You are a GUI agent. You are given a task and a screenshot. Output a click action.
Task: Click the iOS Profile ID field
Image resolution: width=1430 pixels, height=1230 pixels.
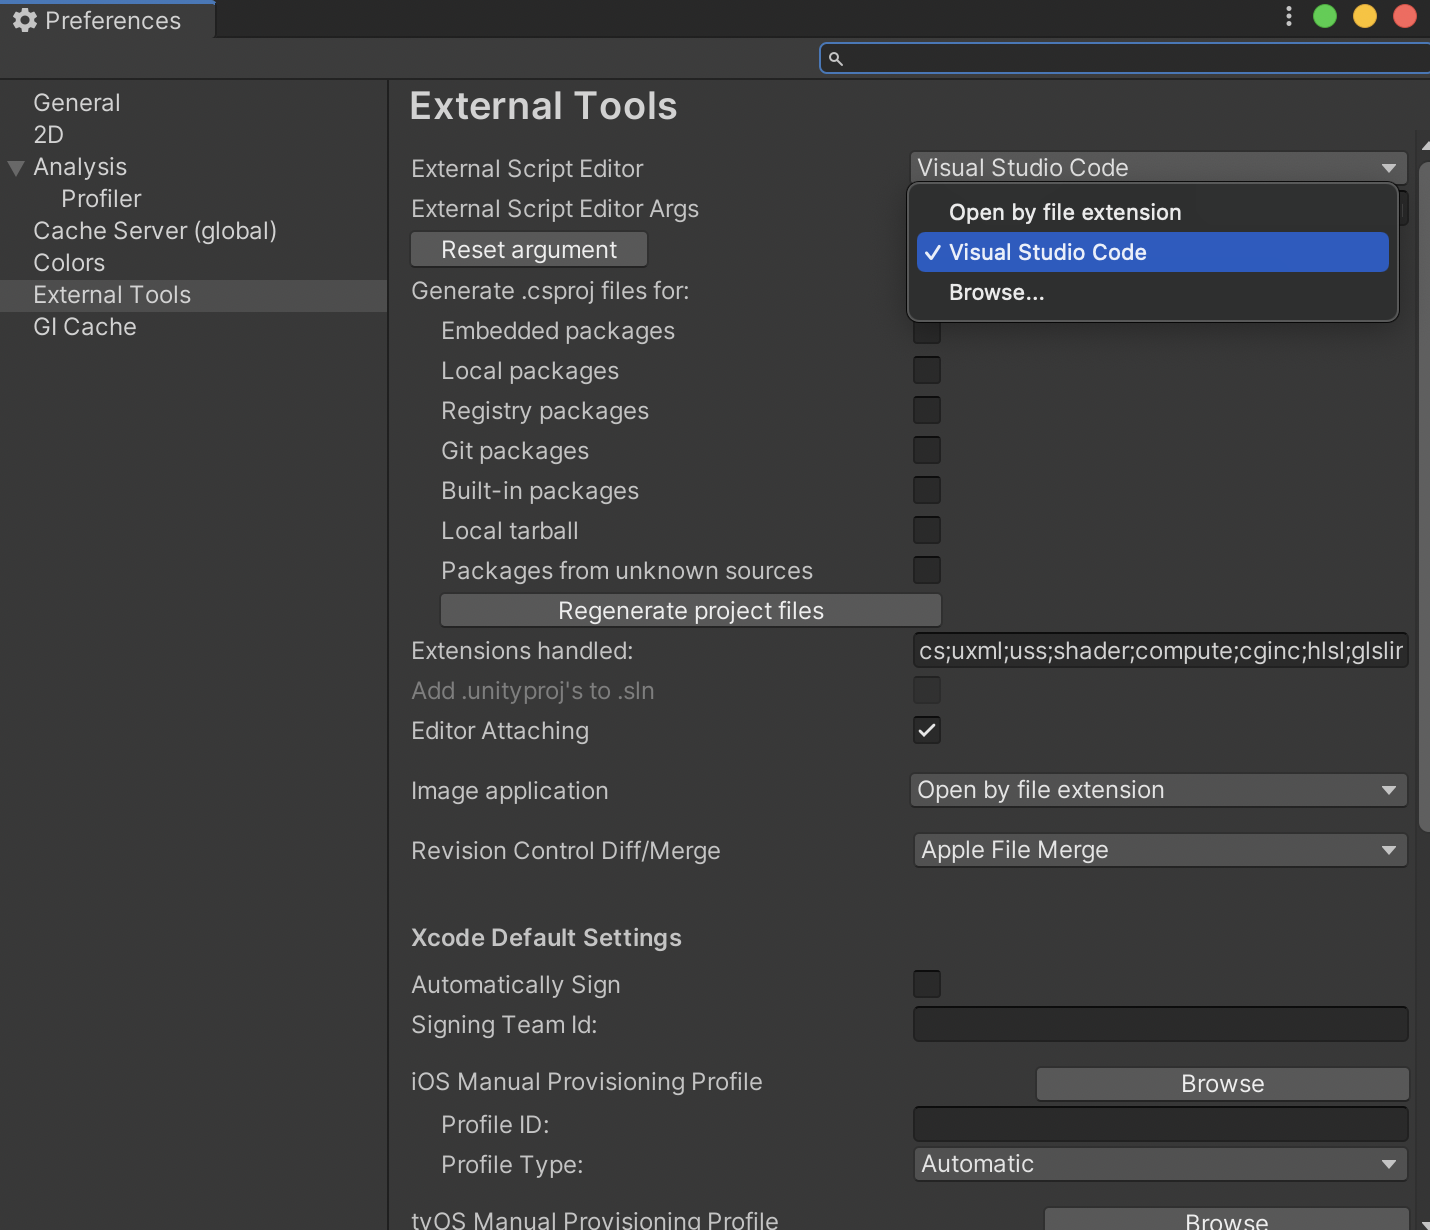1161,1124
